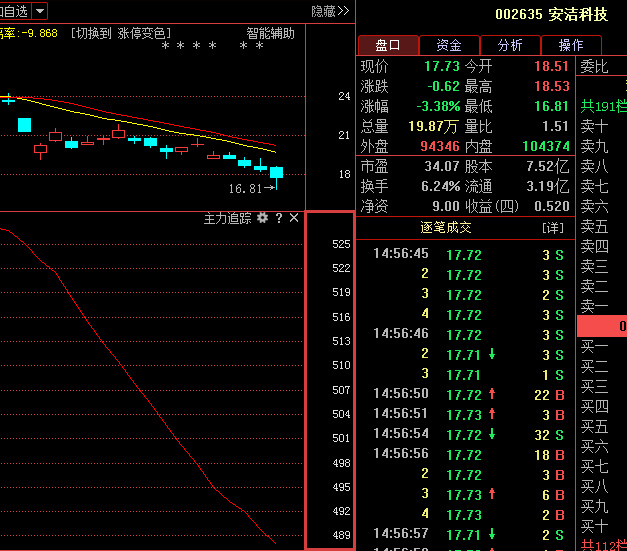Screen dimensions: 627x551
Task: Open the 分析 tab
Action: 510,45
